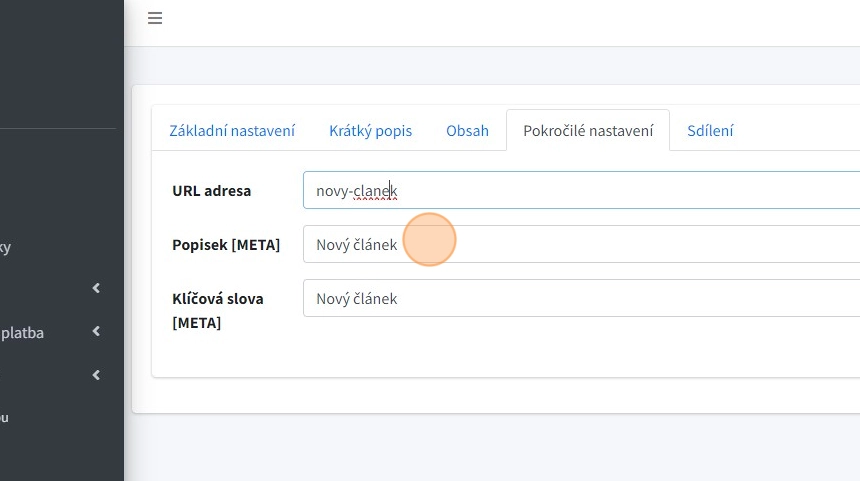Viewport: 860px width, 481px height.
Task: Go to the Sdílení tab
Action: [710, 131]
